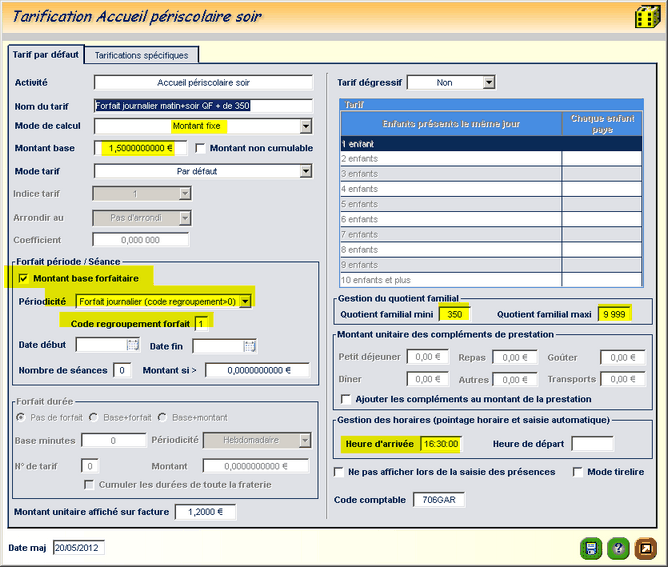This screenshot has width=668, height=567.
Task: Enable the Montant non cumulable checkbox
Action: tap(200, 149)
